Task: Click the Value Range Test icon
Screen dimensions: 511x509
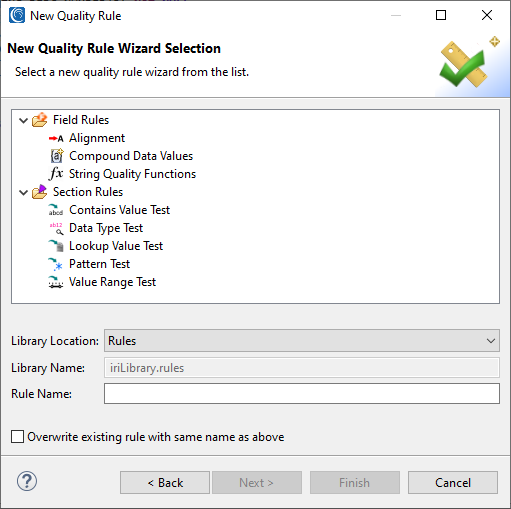Action: pos(56,282)
